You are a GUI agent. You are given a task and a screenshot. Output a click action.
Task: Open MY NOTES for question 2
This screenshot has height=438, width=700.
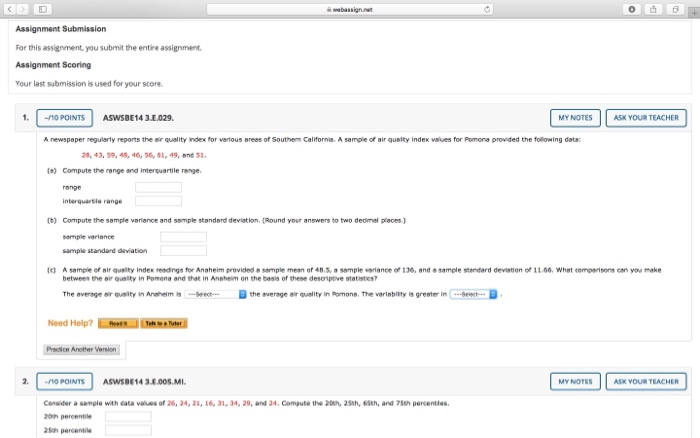coord(575,382)
